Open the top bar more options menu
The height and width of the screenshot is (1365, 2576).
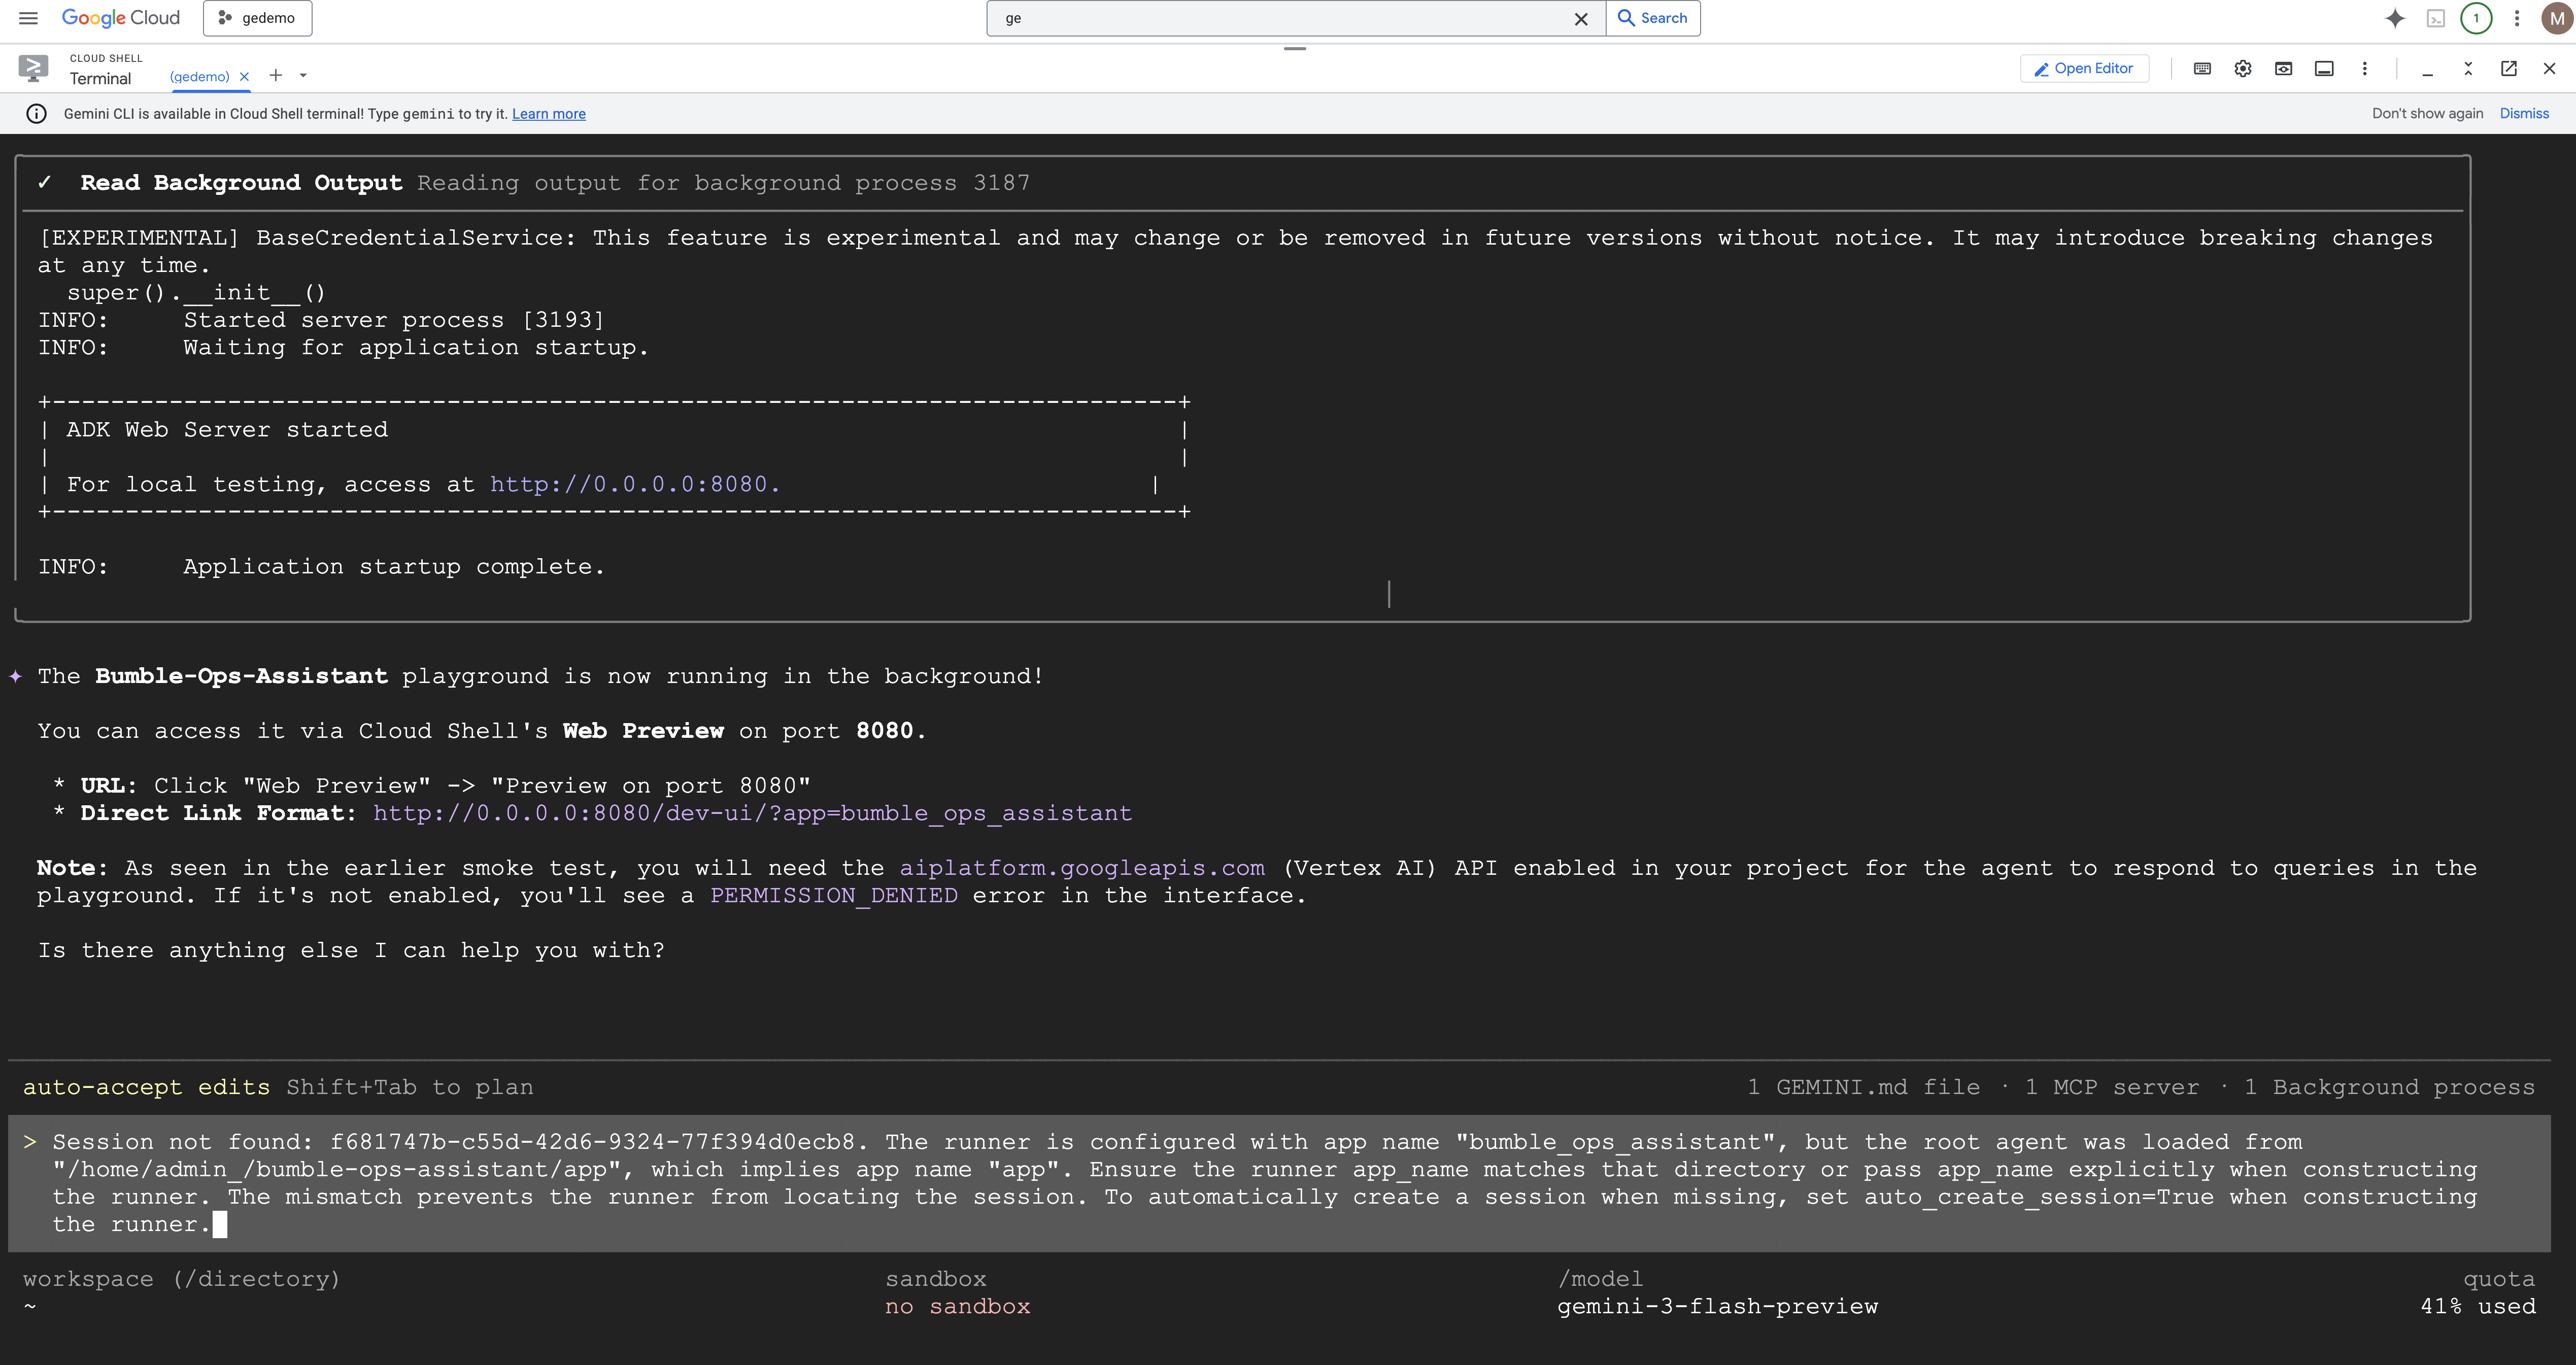click(x=2517, y=18)
